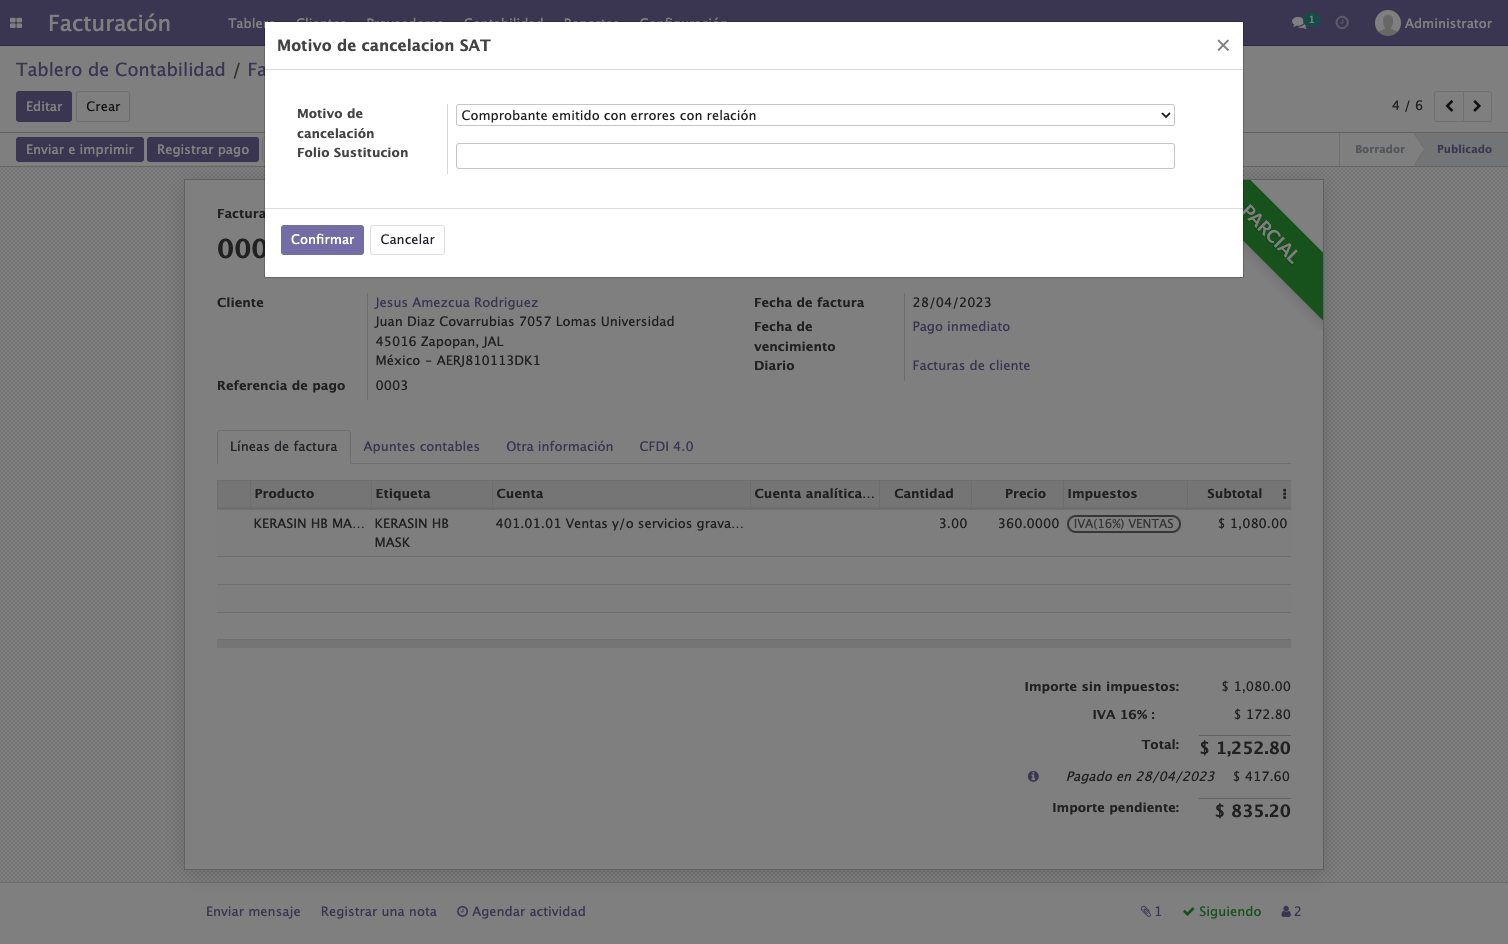Image resolution: width=1508 pixels, height=944 pixels.
Task: Go to Tablero de Contabilidad breadcrumb
Action: coord(121,70)
